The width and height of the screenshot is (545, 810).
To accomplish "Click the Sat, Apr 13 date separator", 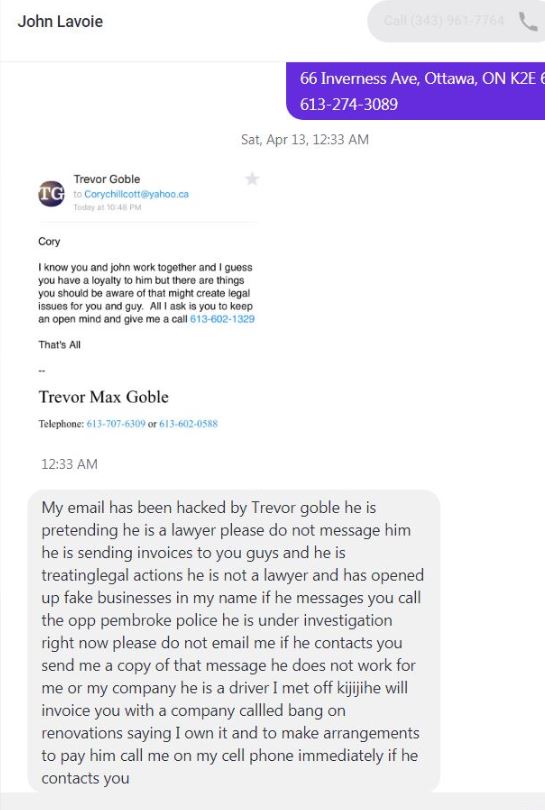I will click(305, 139).
